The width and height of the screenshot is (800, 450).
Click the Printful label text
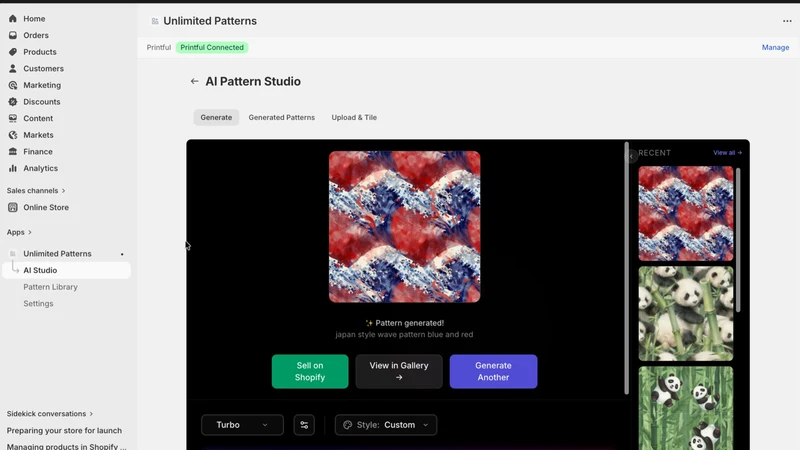[x=159, y=47]
